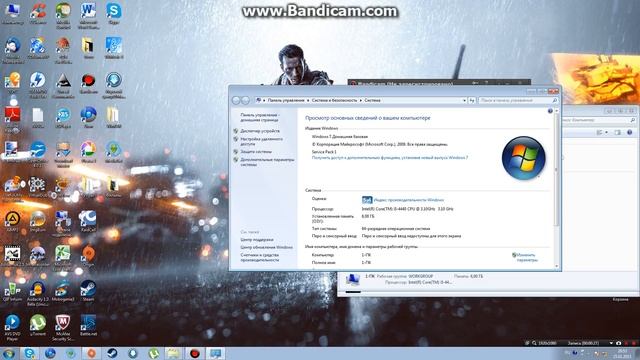Launch the Origin desktop shortcut

tap(88, 256)
